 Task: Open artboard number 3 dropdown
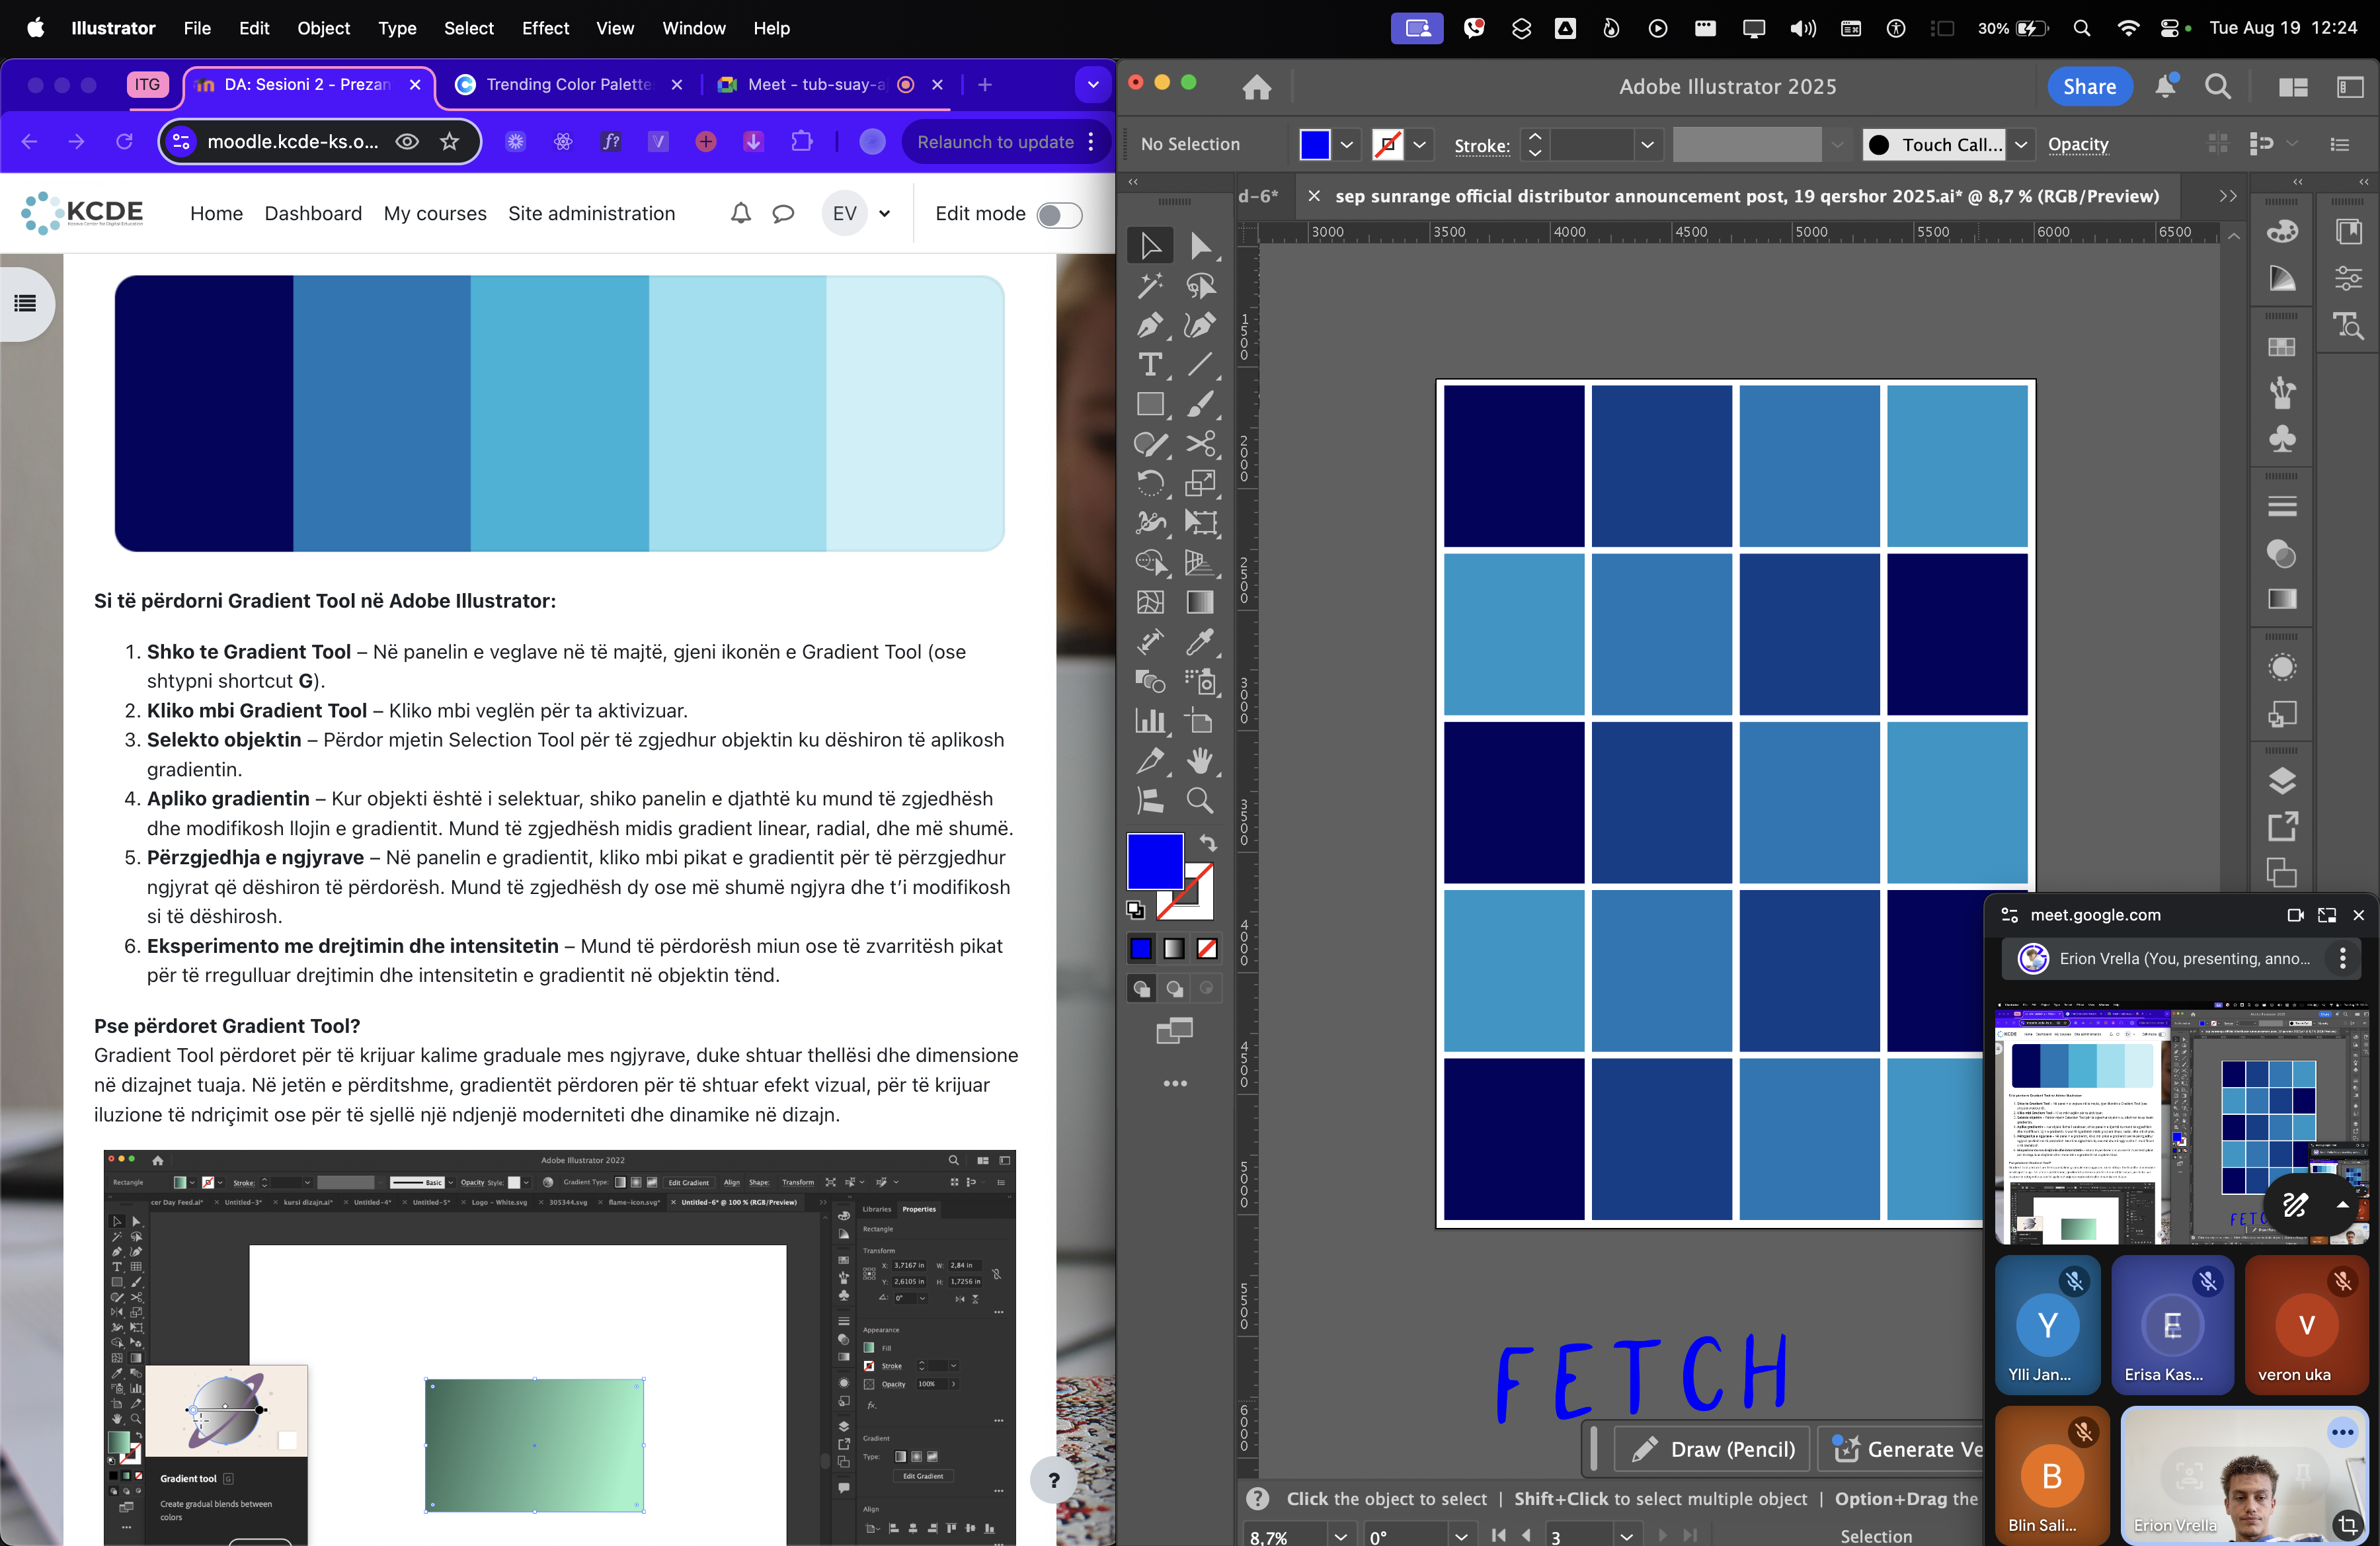1626,1536
